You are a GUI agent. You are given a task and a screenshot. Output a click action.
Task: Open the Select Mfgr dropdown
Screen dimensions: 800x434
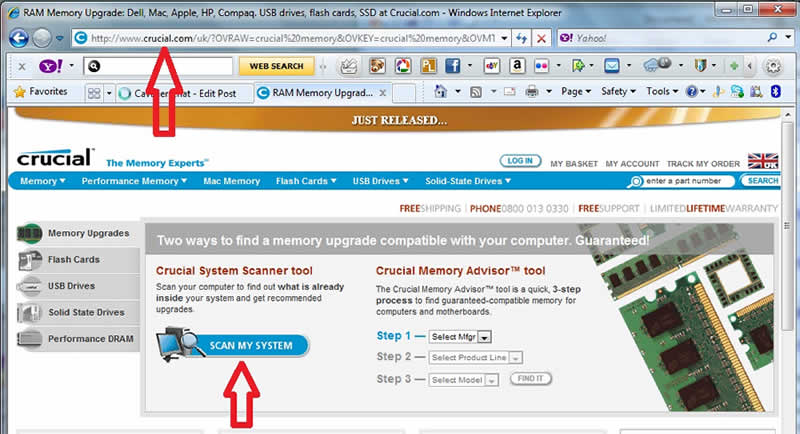click(x=460, y=337)
